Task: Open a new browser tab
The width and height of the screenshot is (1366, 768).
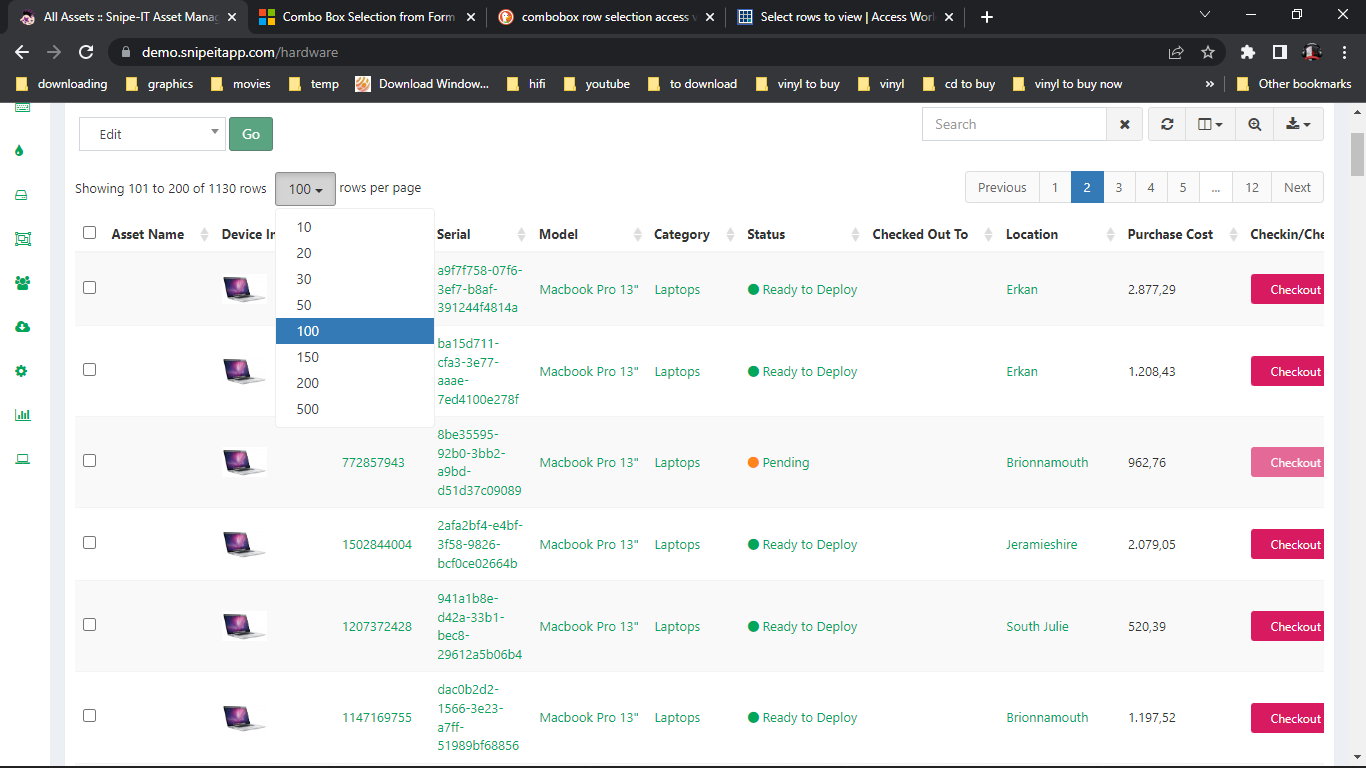Action: point(987,17)
